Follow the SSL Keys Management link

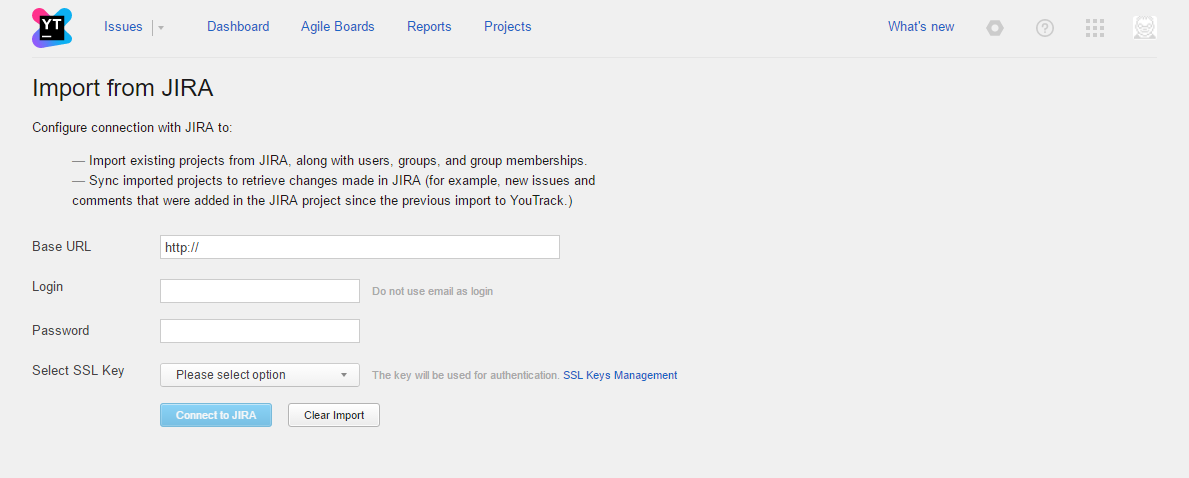point(620,376)
